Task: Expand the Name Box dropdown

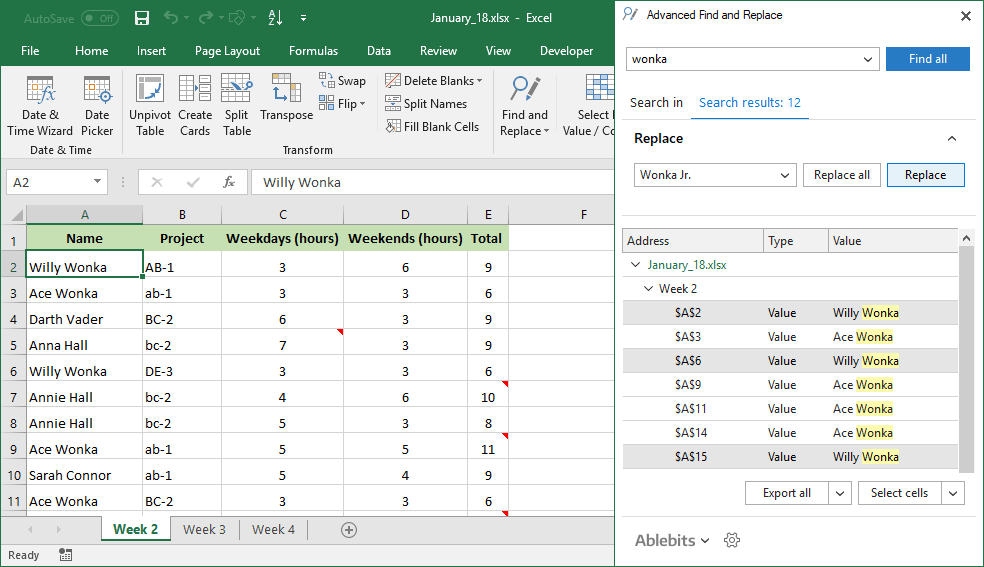Action: pos(97,182)
